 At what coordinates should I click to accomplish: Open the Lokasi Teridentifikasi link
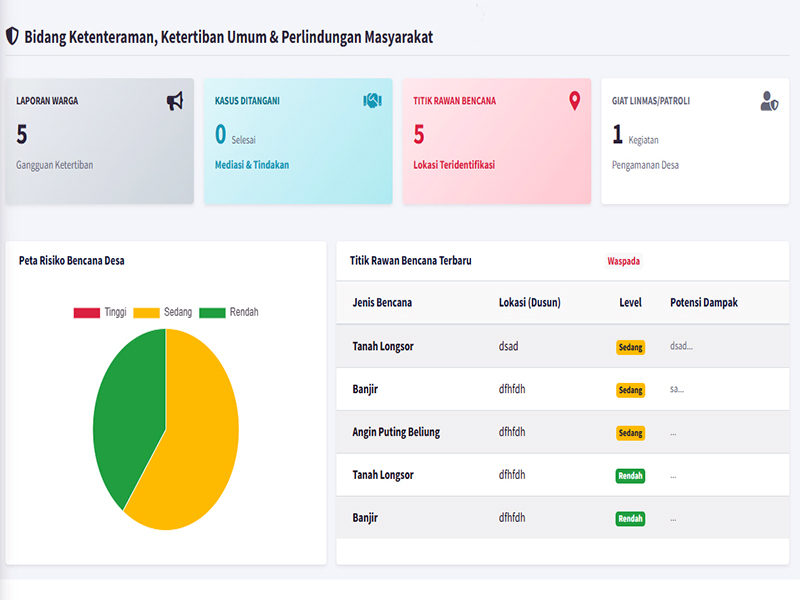tap(454, 165)
